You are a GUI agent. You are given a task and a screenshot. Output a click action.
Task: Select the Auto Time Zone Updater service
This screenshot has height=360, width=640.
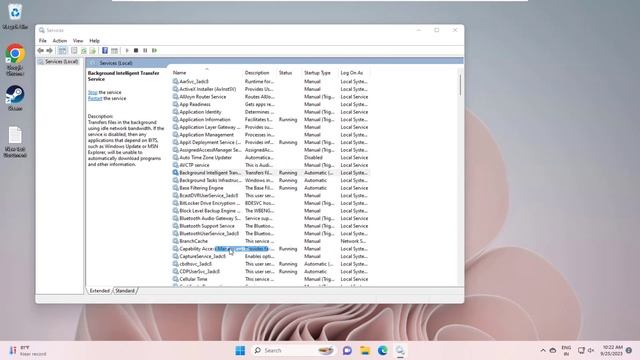[x=270, y=158]
